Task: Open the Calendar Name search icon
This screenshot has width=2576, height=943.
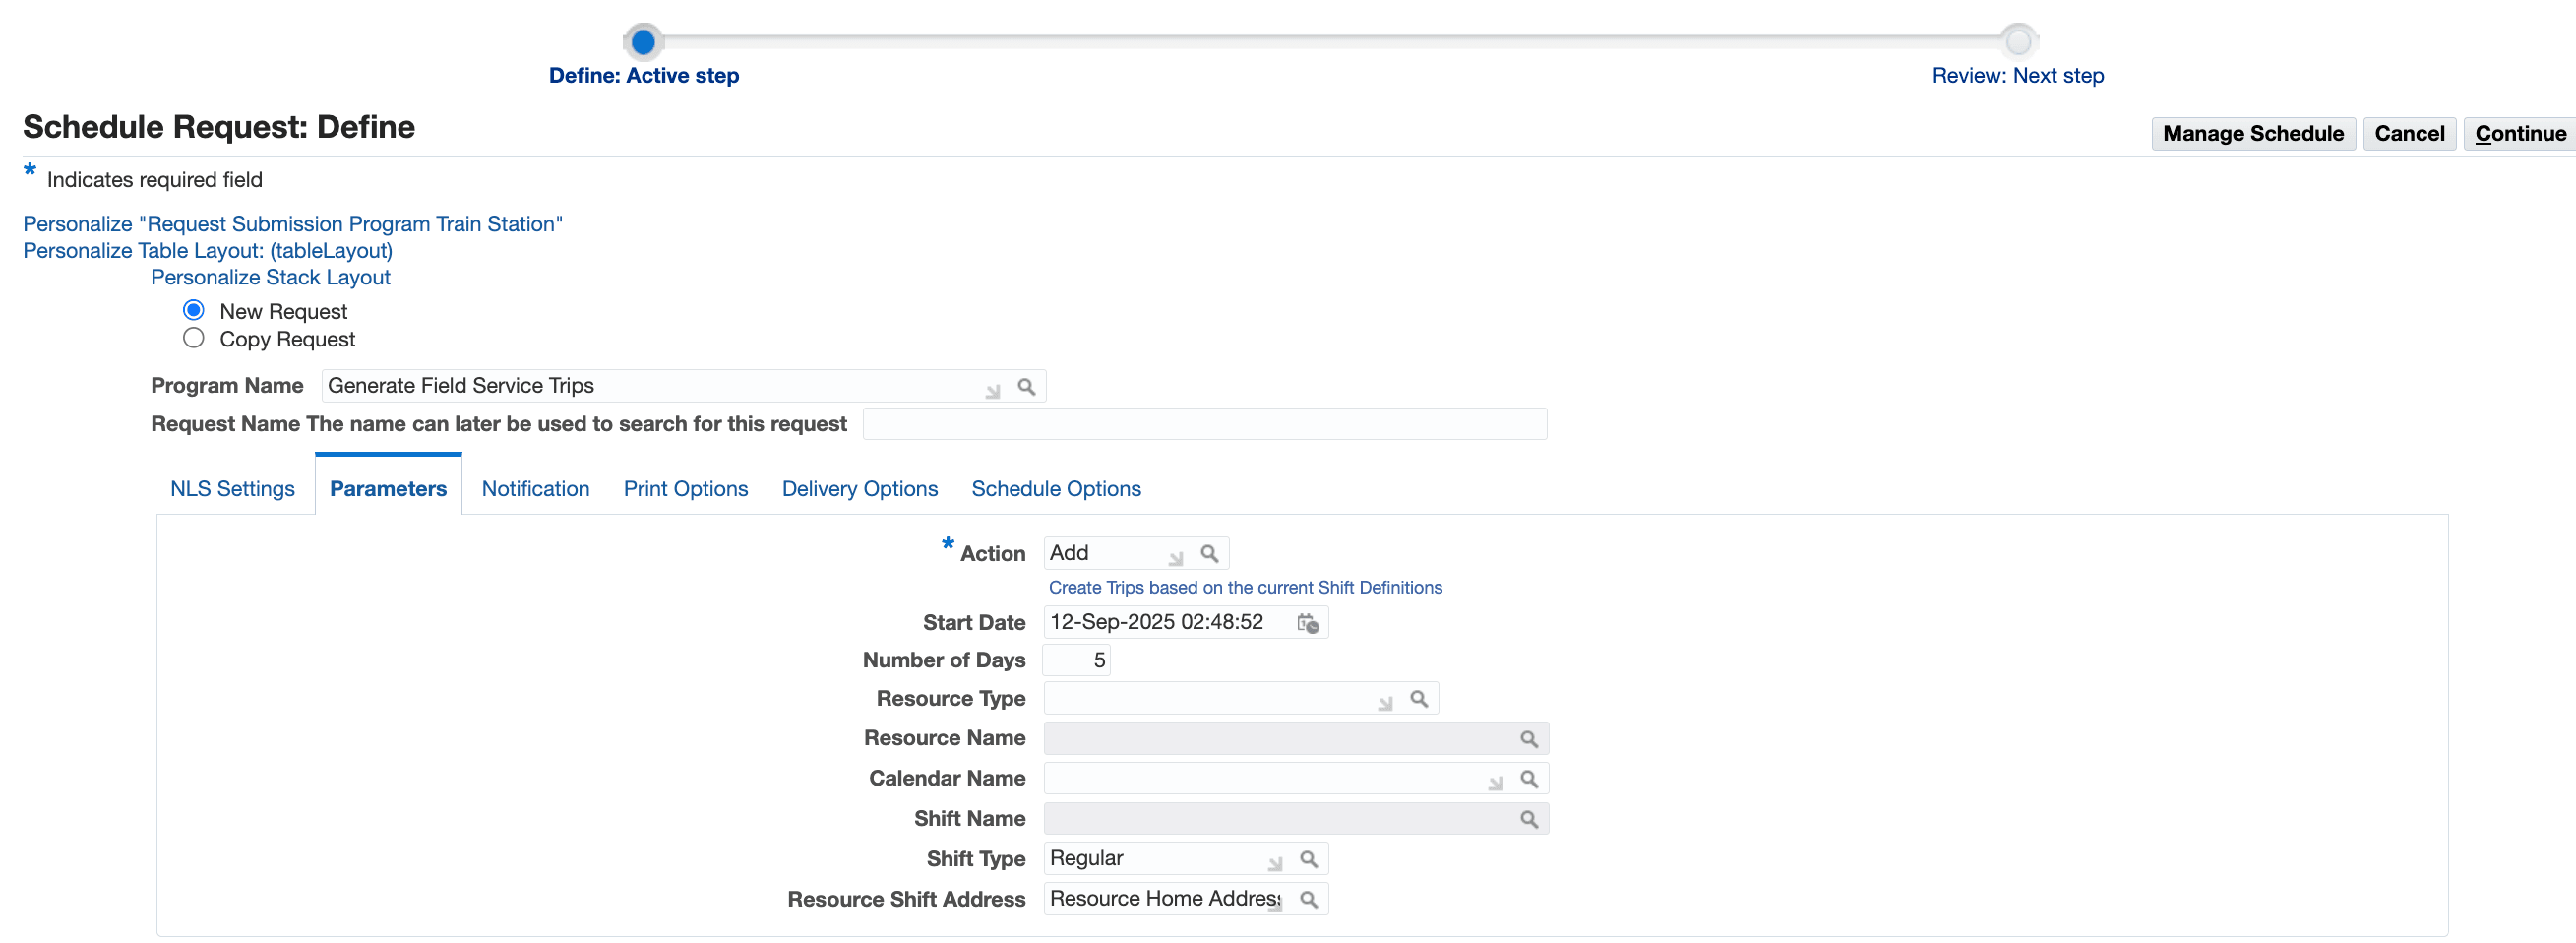Action: pos(1529,778)
